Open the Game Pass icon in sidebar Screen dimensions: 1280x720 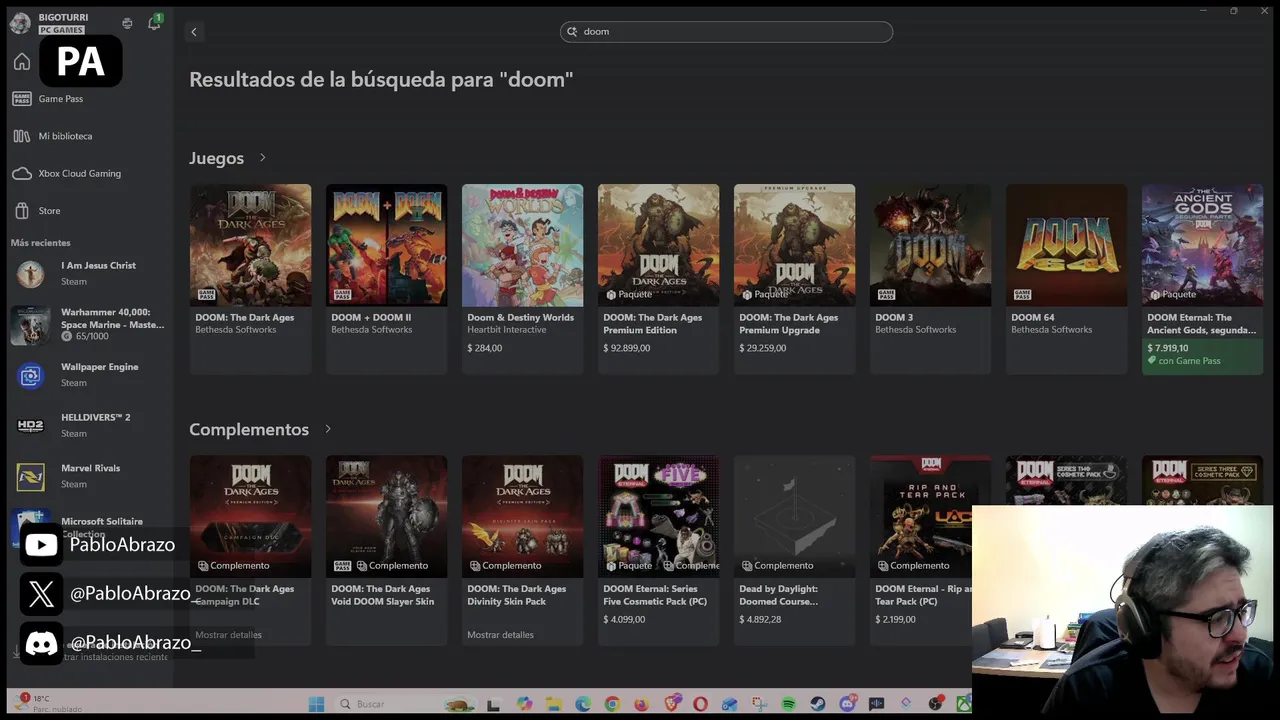22,98
